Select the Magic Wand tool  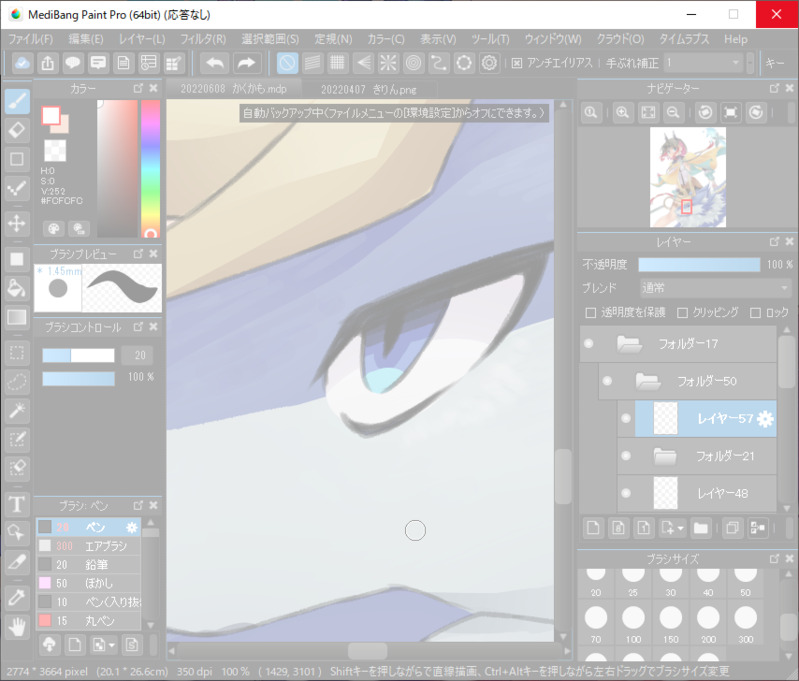[x=17, y=410]
